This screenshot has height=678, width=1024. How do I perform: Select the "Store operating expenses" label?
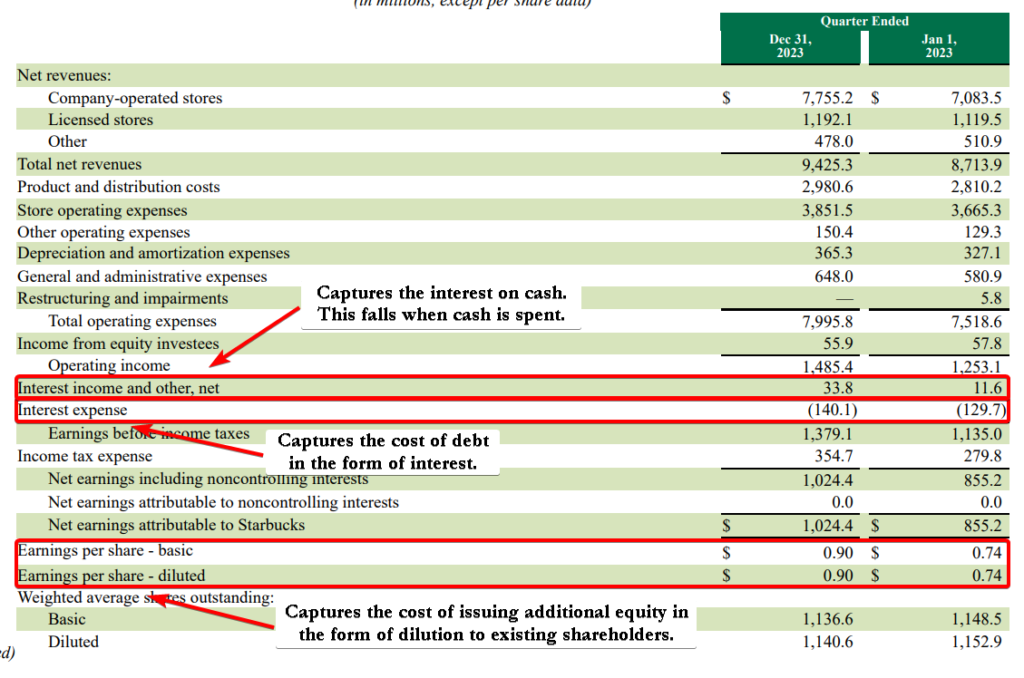point(103,210)
